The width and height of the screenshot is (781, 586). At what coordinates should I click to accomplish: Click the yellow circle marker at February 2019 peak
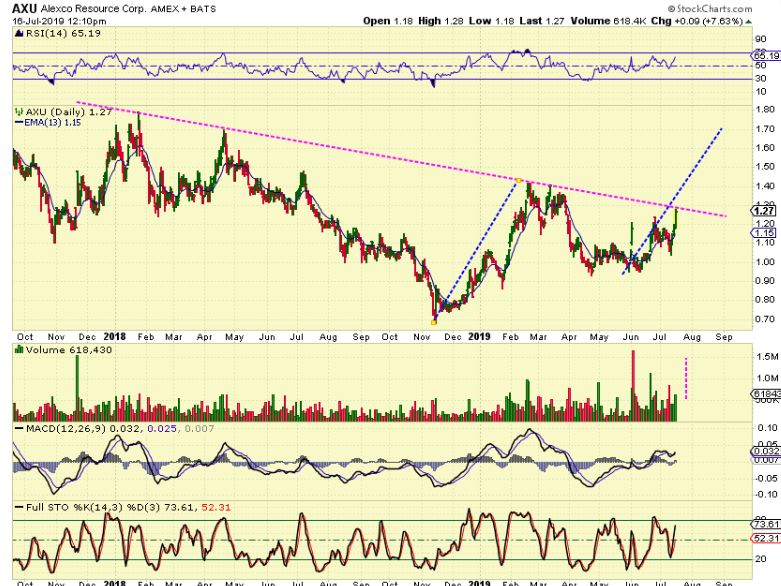click(x=519, y=180)
